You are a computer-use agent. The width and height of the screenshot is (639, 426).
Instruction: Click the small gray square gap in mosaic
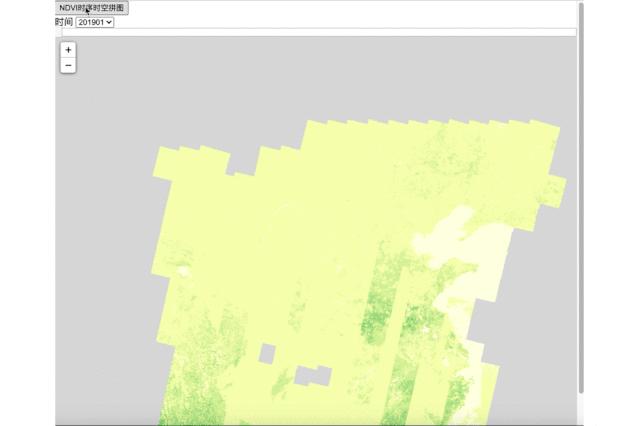coord(266,352)
